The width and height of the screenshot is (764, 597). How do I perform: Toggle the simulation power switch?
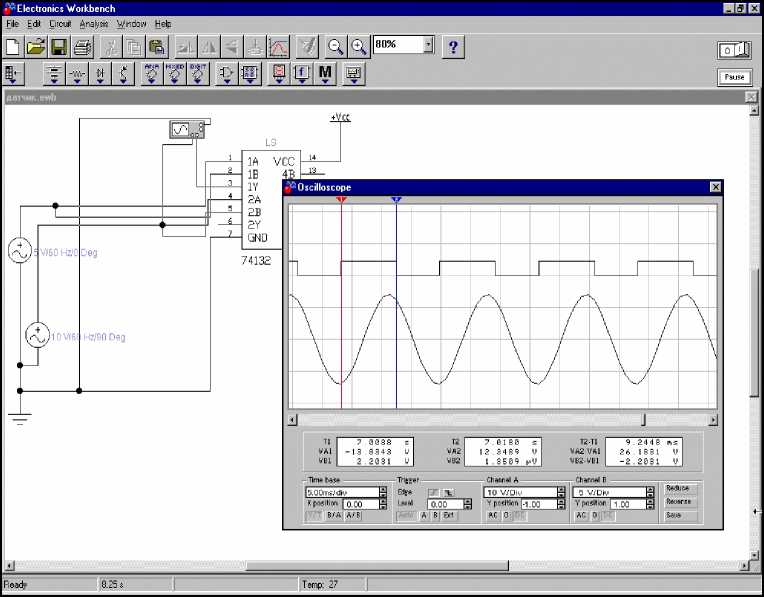733,50
